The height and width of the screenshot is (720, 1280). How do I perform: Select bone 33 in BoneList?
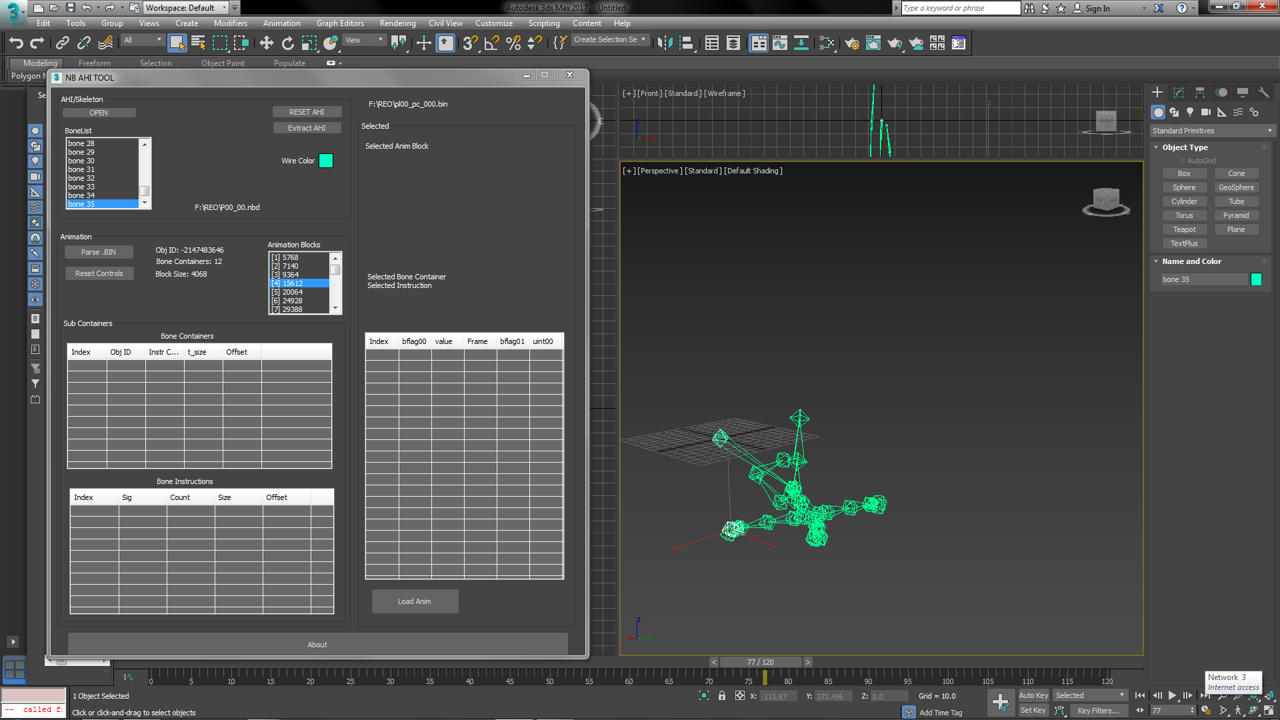coord(103,187)
